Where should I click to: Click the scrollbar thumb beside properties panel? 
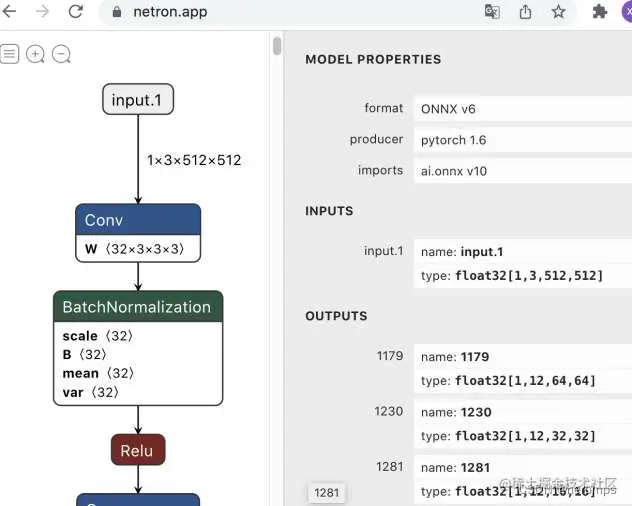(277, 46)
